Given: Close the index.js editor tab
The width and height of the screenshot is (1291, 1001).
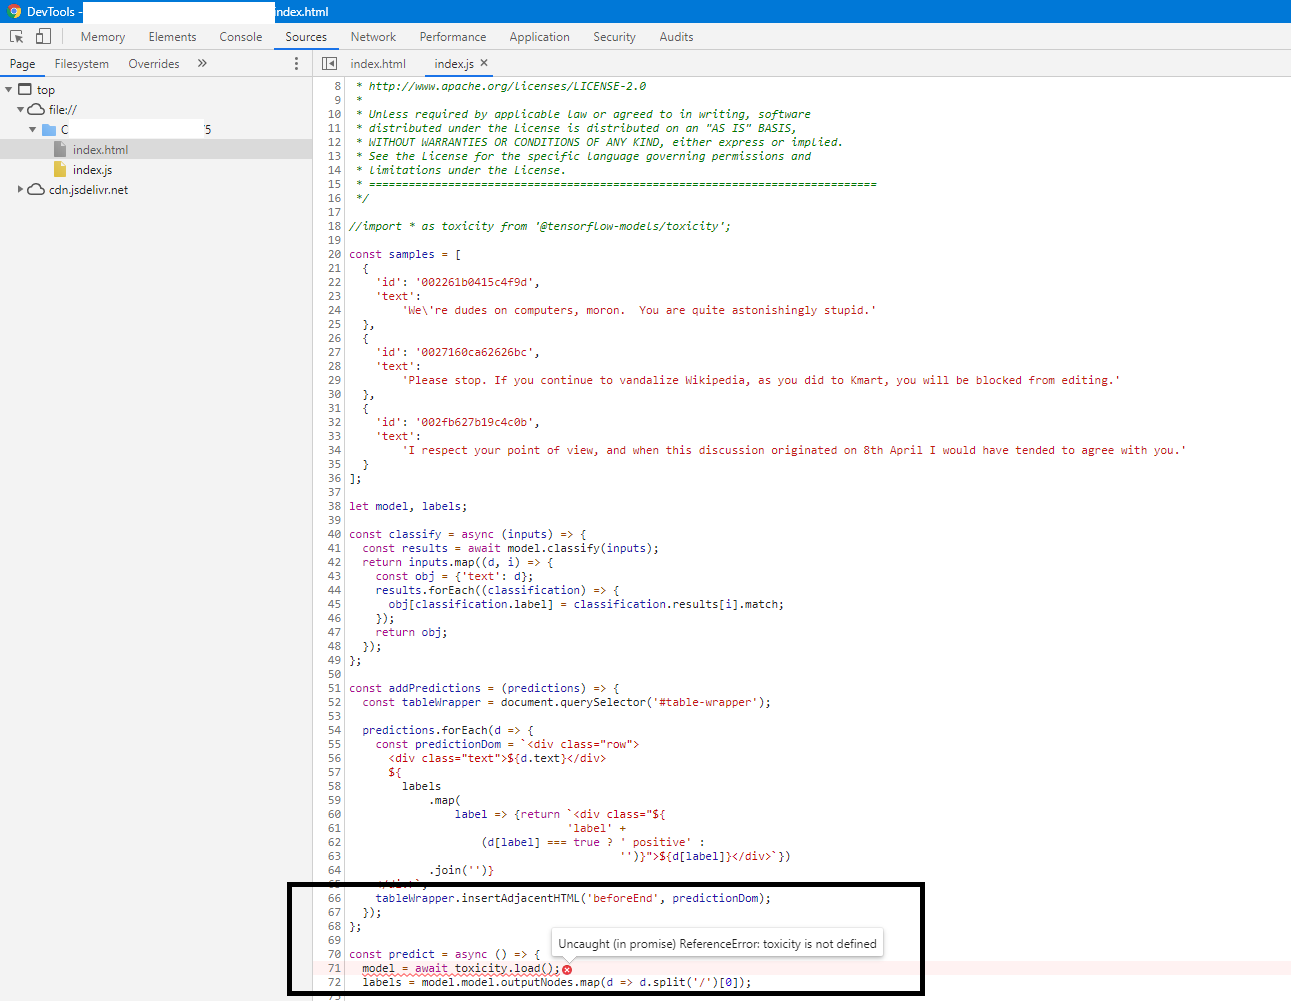Looking at the screenshot, I should (x=484, y=63).
